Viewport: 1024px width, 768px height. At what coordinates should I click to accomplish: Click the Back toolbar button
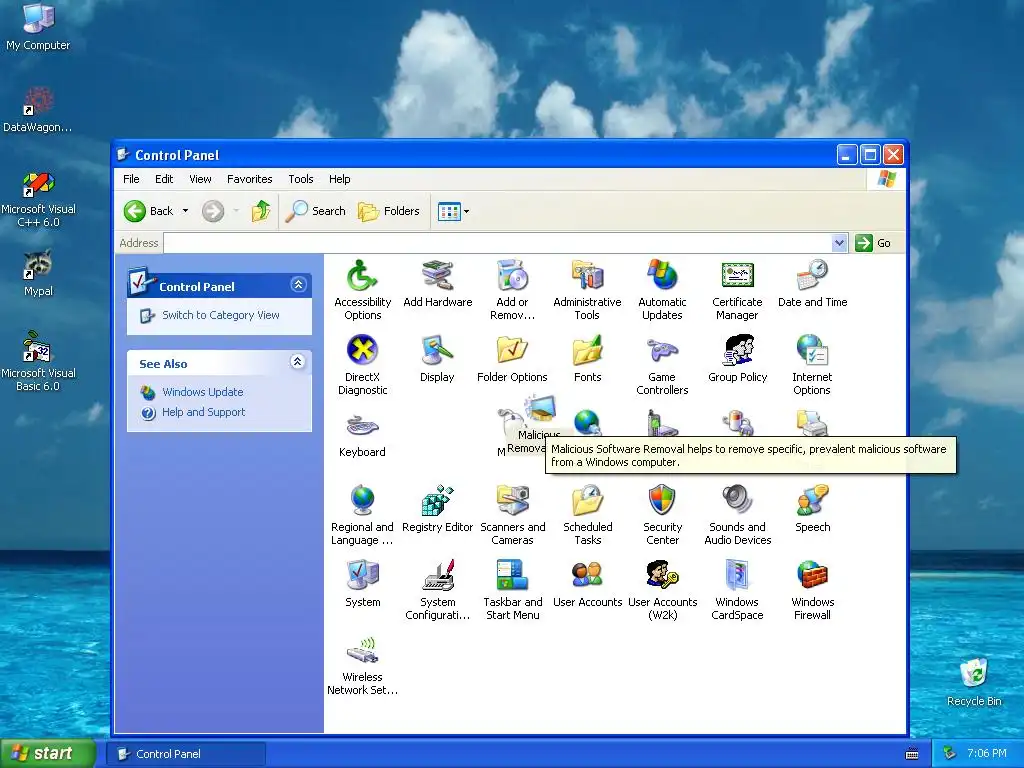149,211
